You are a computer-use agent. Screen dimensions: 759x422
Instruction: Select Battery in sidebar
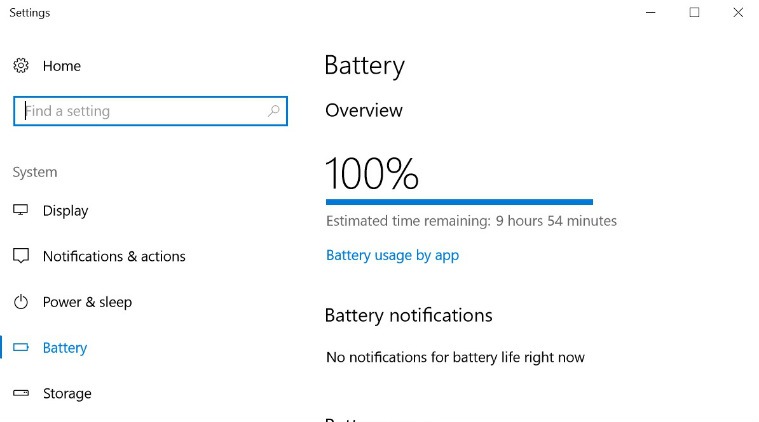tap(65, 348)
